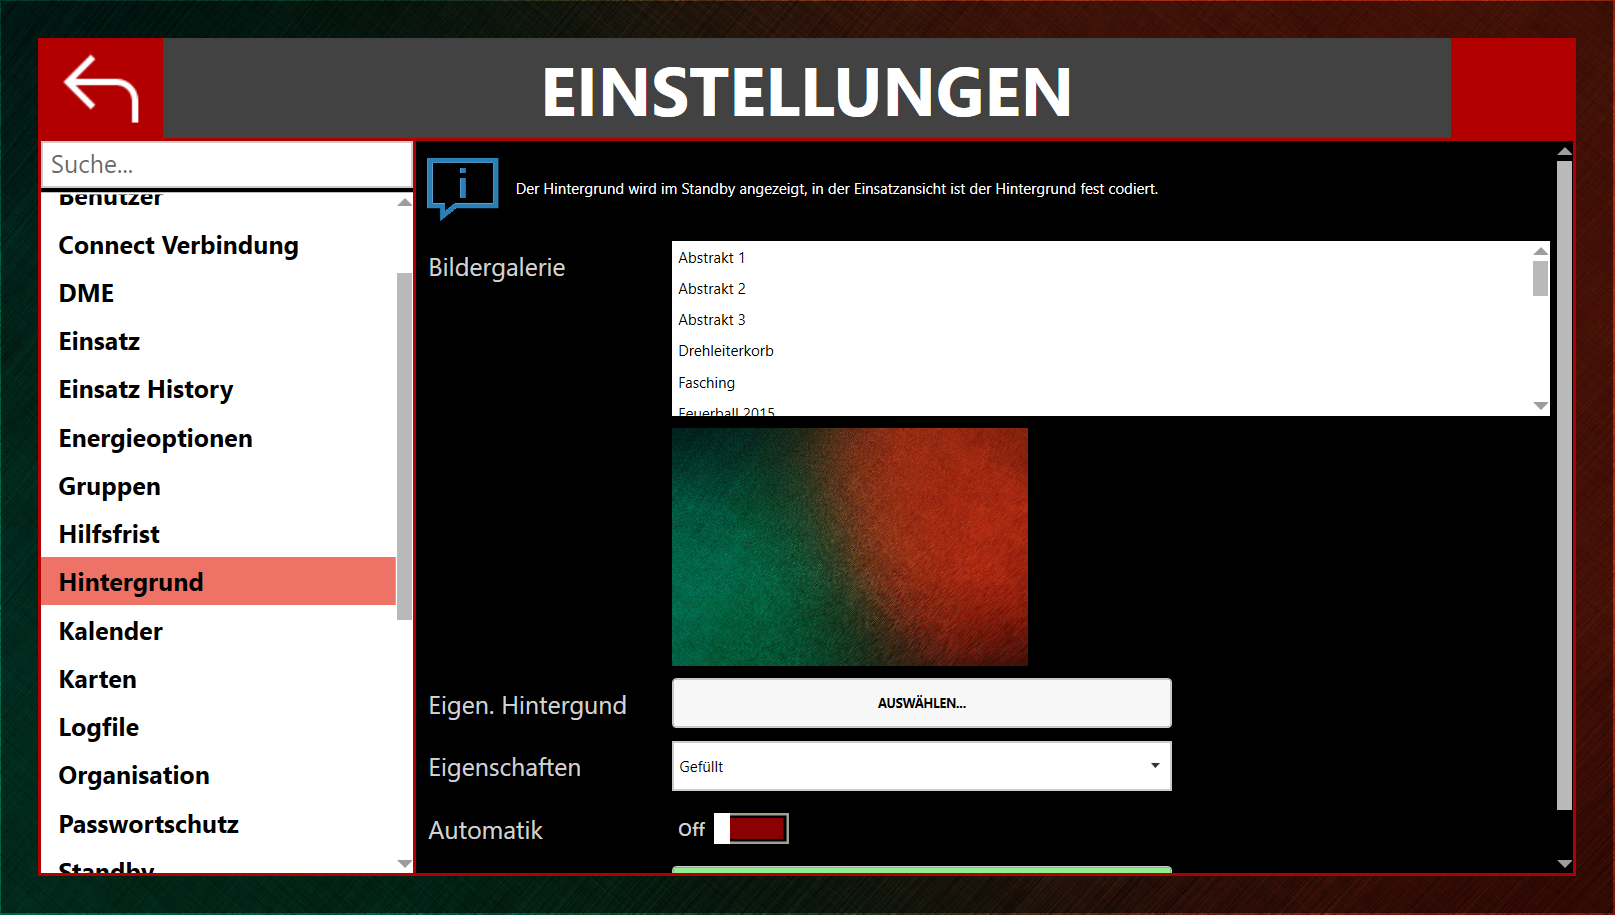Image resolution: width=1615 pixels, height=915 pixels.
Task: Click the down arrow of the Bildergalerie scrollbar
Action: pyautogui.click(x=1538, y=405)
